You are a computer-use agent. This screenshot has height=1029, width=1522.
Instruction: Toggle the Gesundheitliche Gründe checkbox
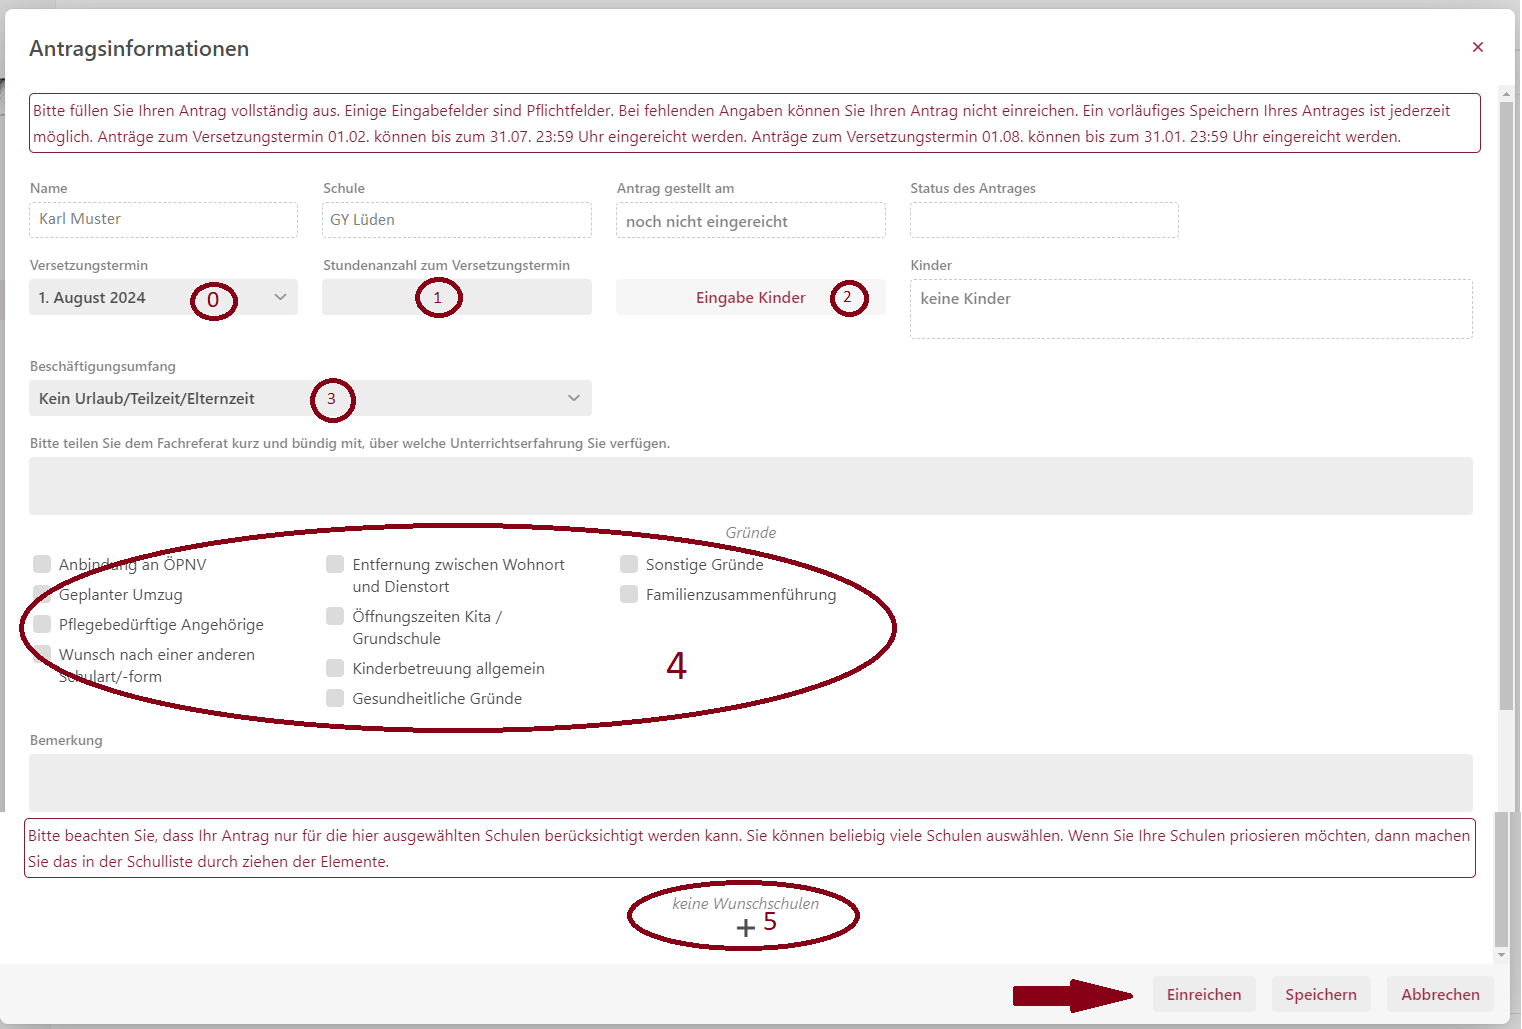336,699
